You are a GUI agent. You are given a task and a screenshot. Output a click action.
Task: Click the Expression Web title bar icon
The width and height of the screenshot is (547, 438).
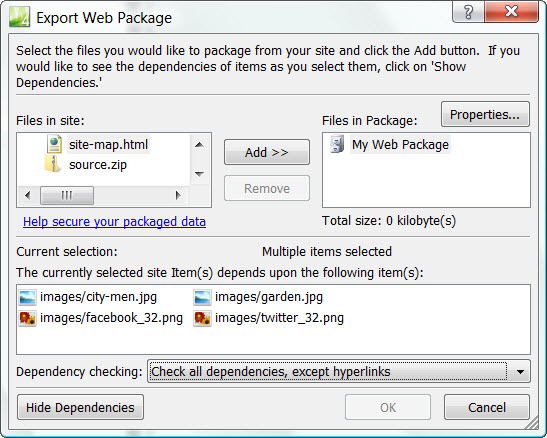pyautogui.click(x=20, y=17)
